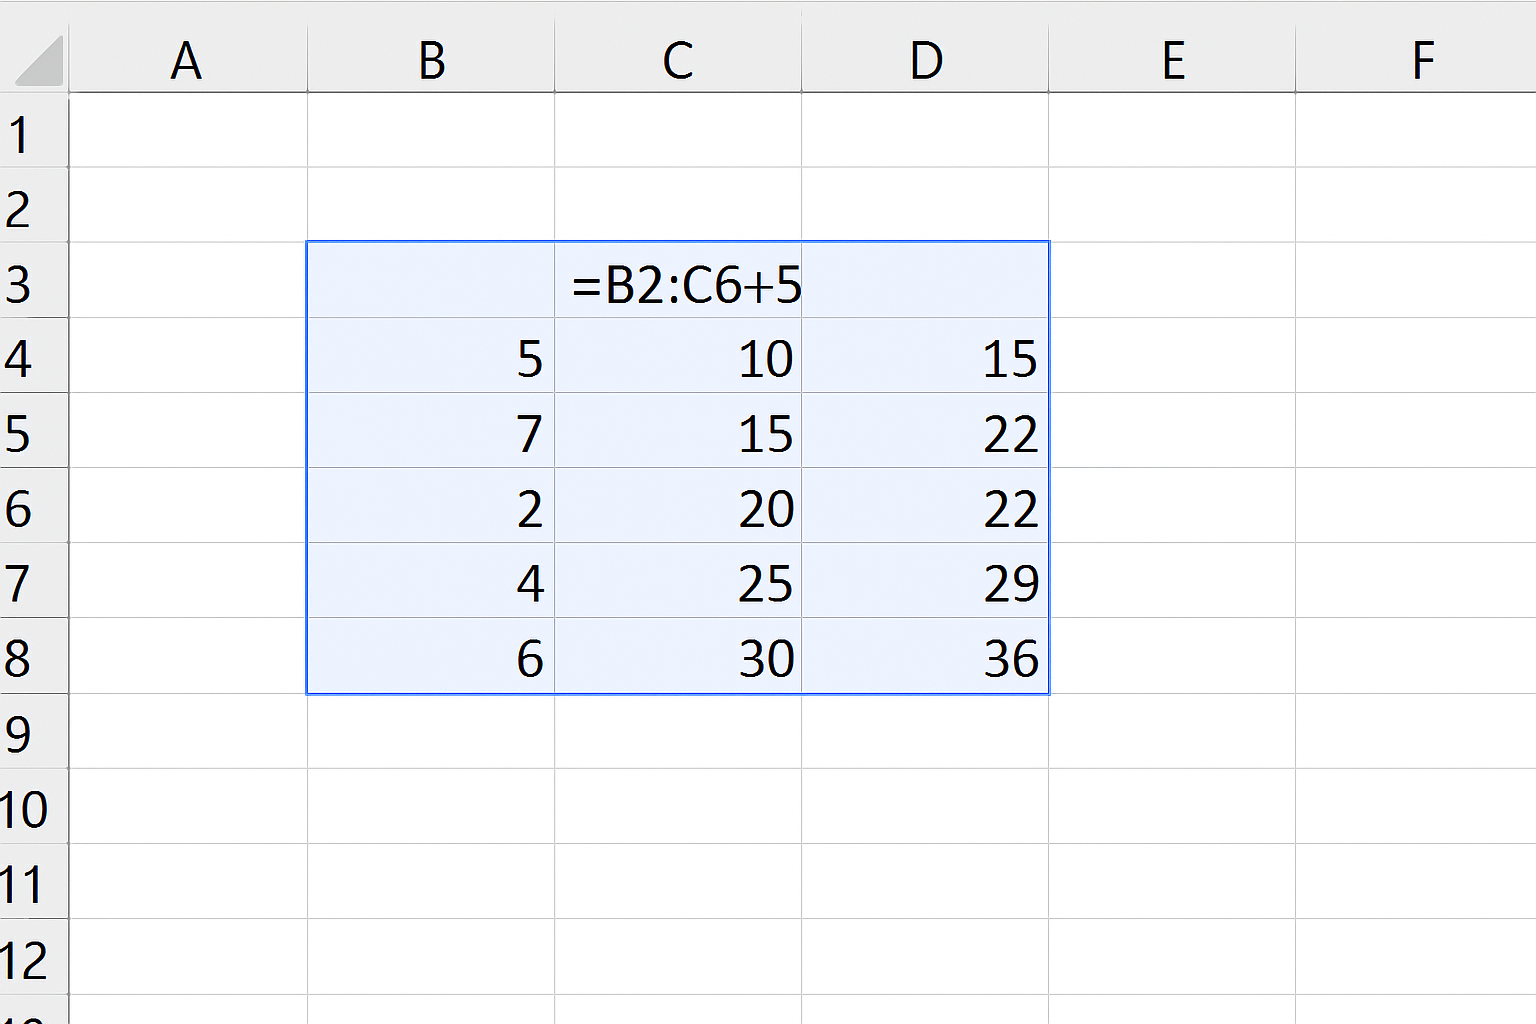Click cell D7 with value 29
Screen dimensions: 1536x1024
[925, 580]
